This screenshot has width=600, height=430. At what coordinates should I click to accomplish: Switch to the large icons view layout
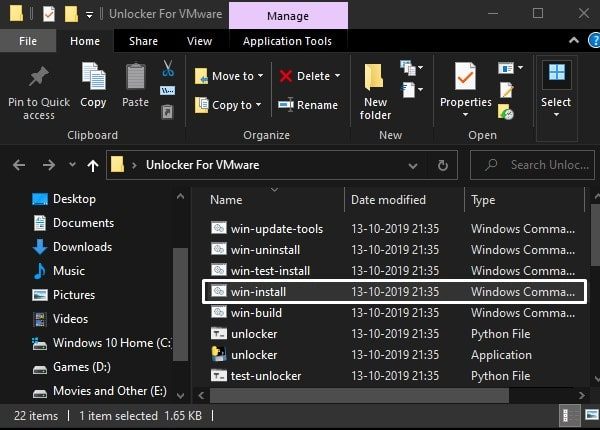[x=592, y=415]
